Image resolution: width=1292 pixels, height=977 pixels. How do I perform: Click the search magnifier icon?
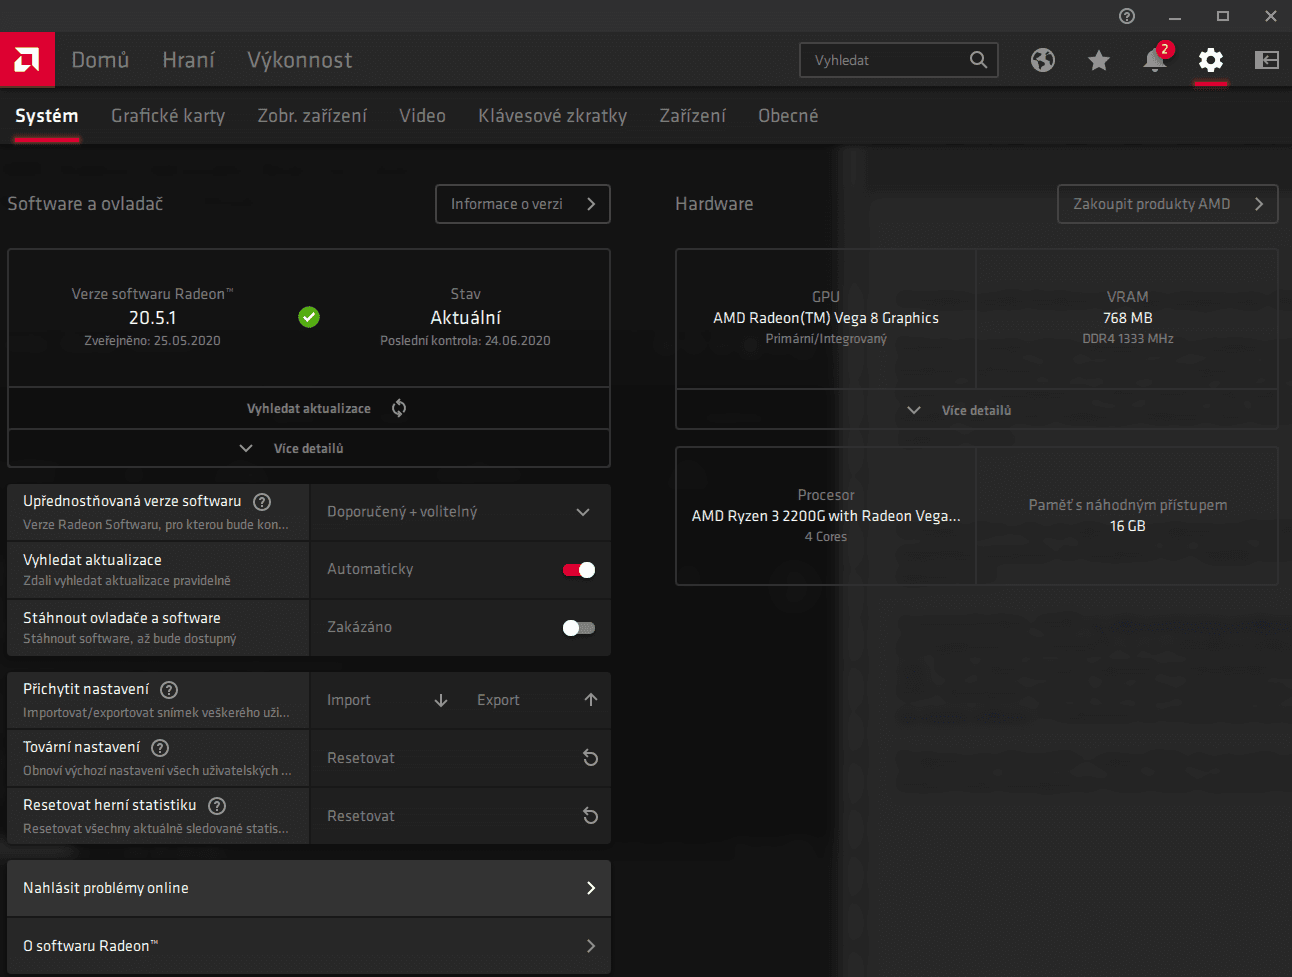click(979, 60)
